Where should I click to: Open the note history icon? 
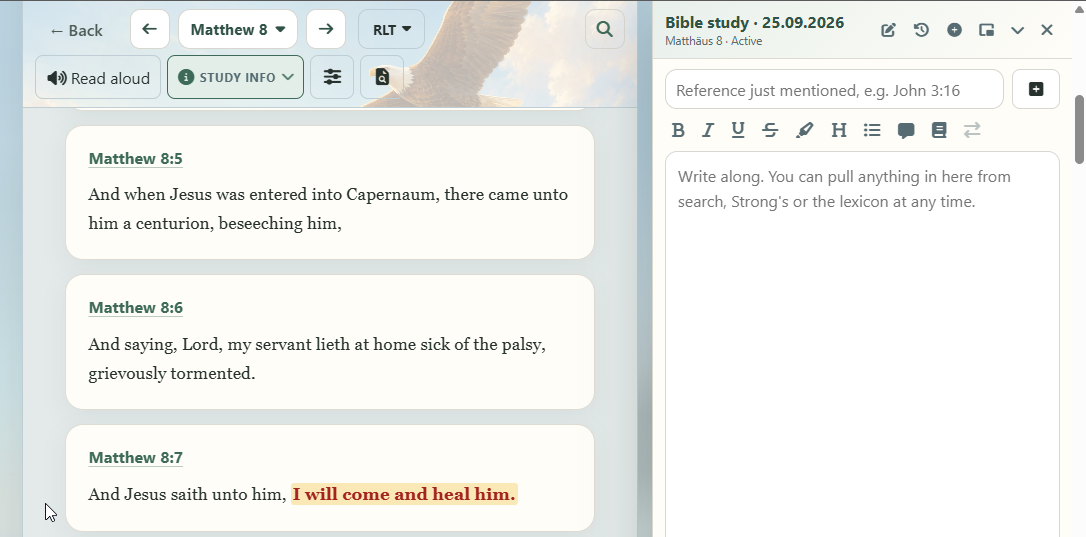tap(921, 30)
